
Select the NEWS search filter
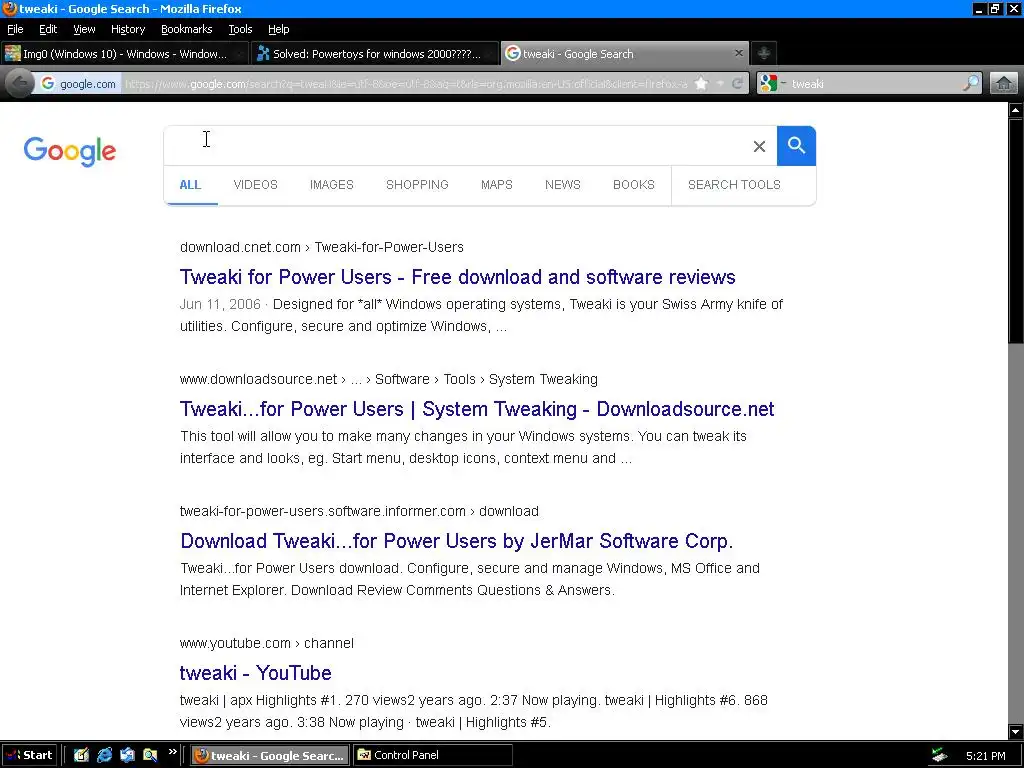pos(563,185)
